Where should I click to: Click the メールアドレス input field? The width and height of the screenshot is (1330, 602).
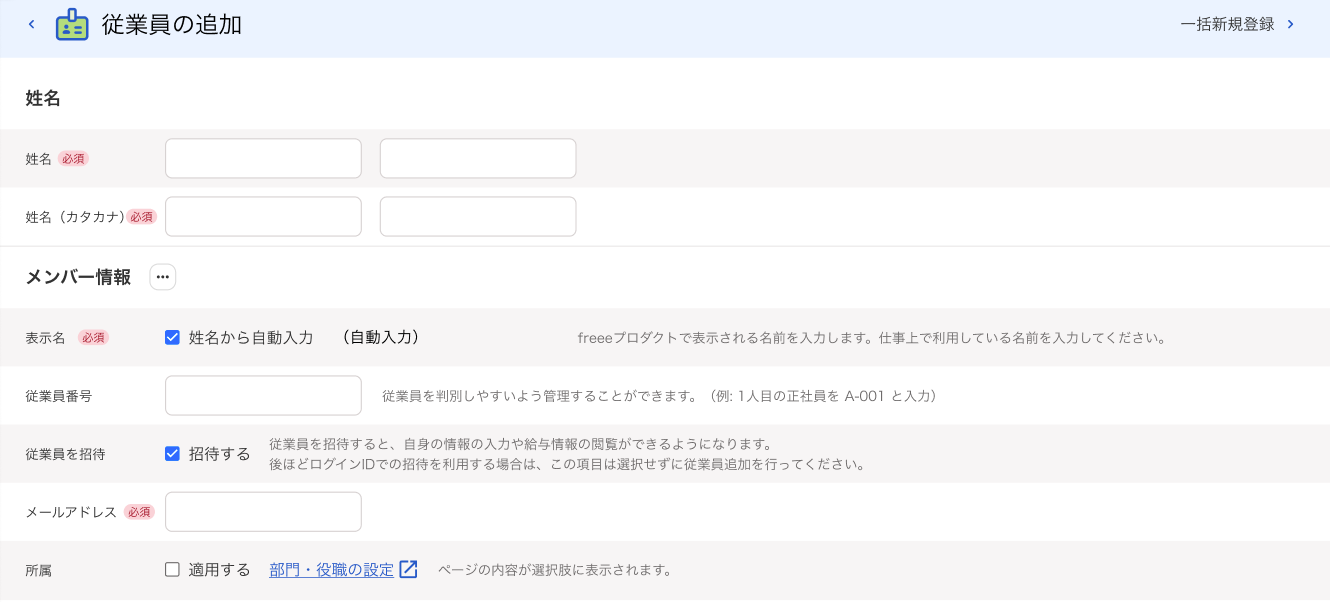(263, 512)
